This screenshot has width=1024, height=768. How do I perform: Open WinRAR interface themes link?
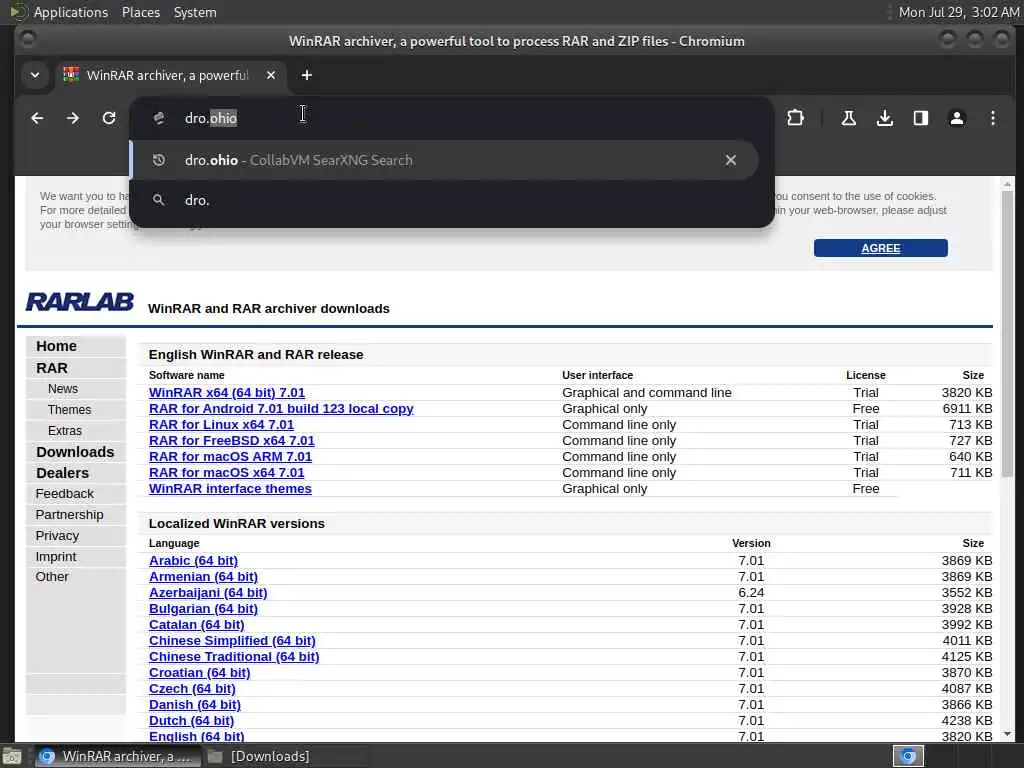pyautogui.click(x=230, y=488)
